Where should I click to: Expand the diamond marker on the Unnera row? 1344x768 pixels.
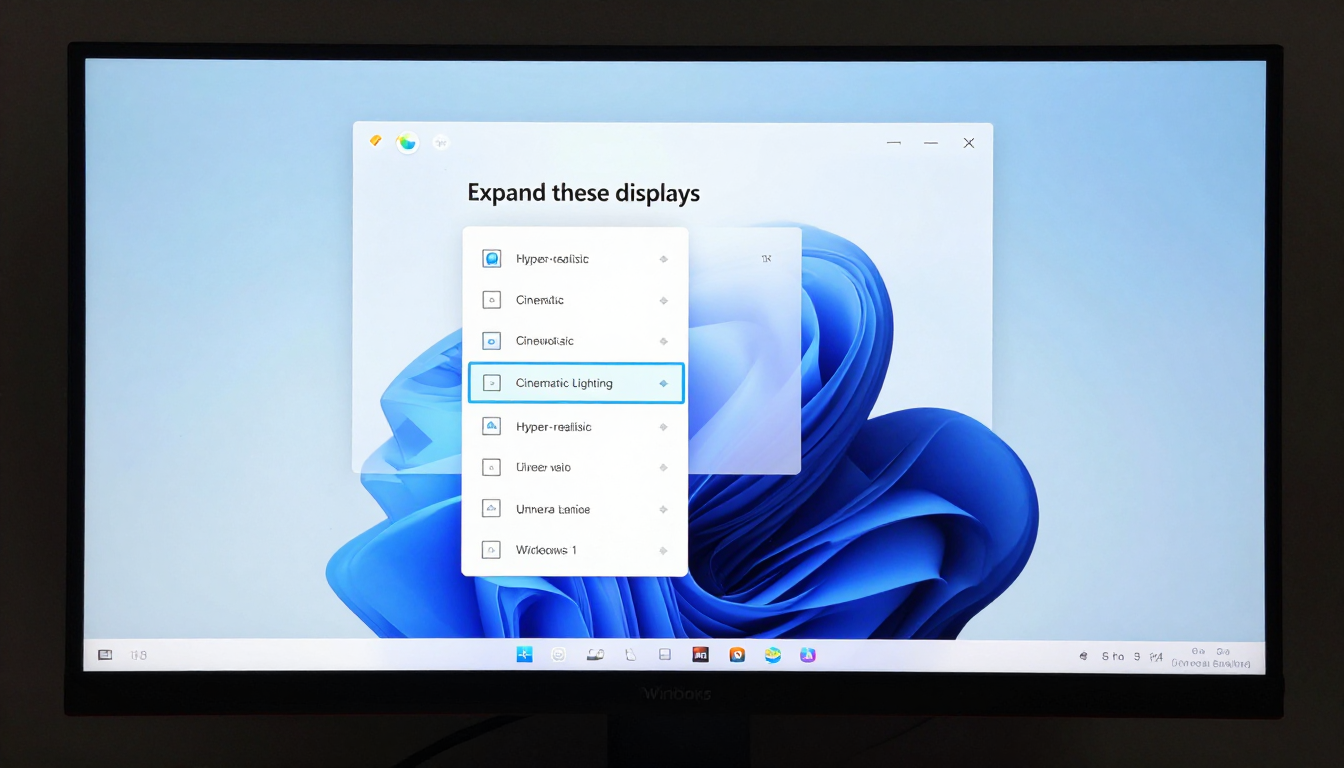(x=663, y=509)
